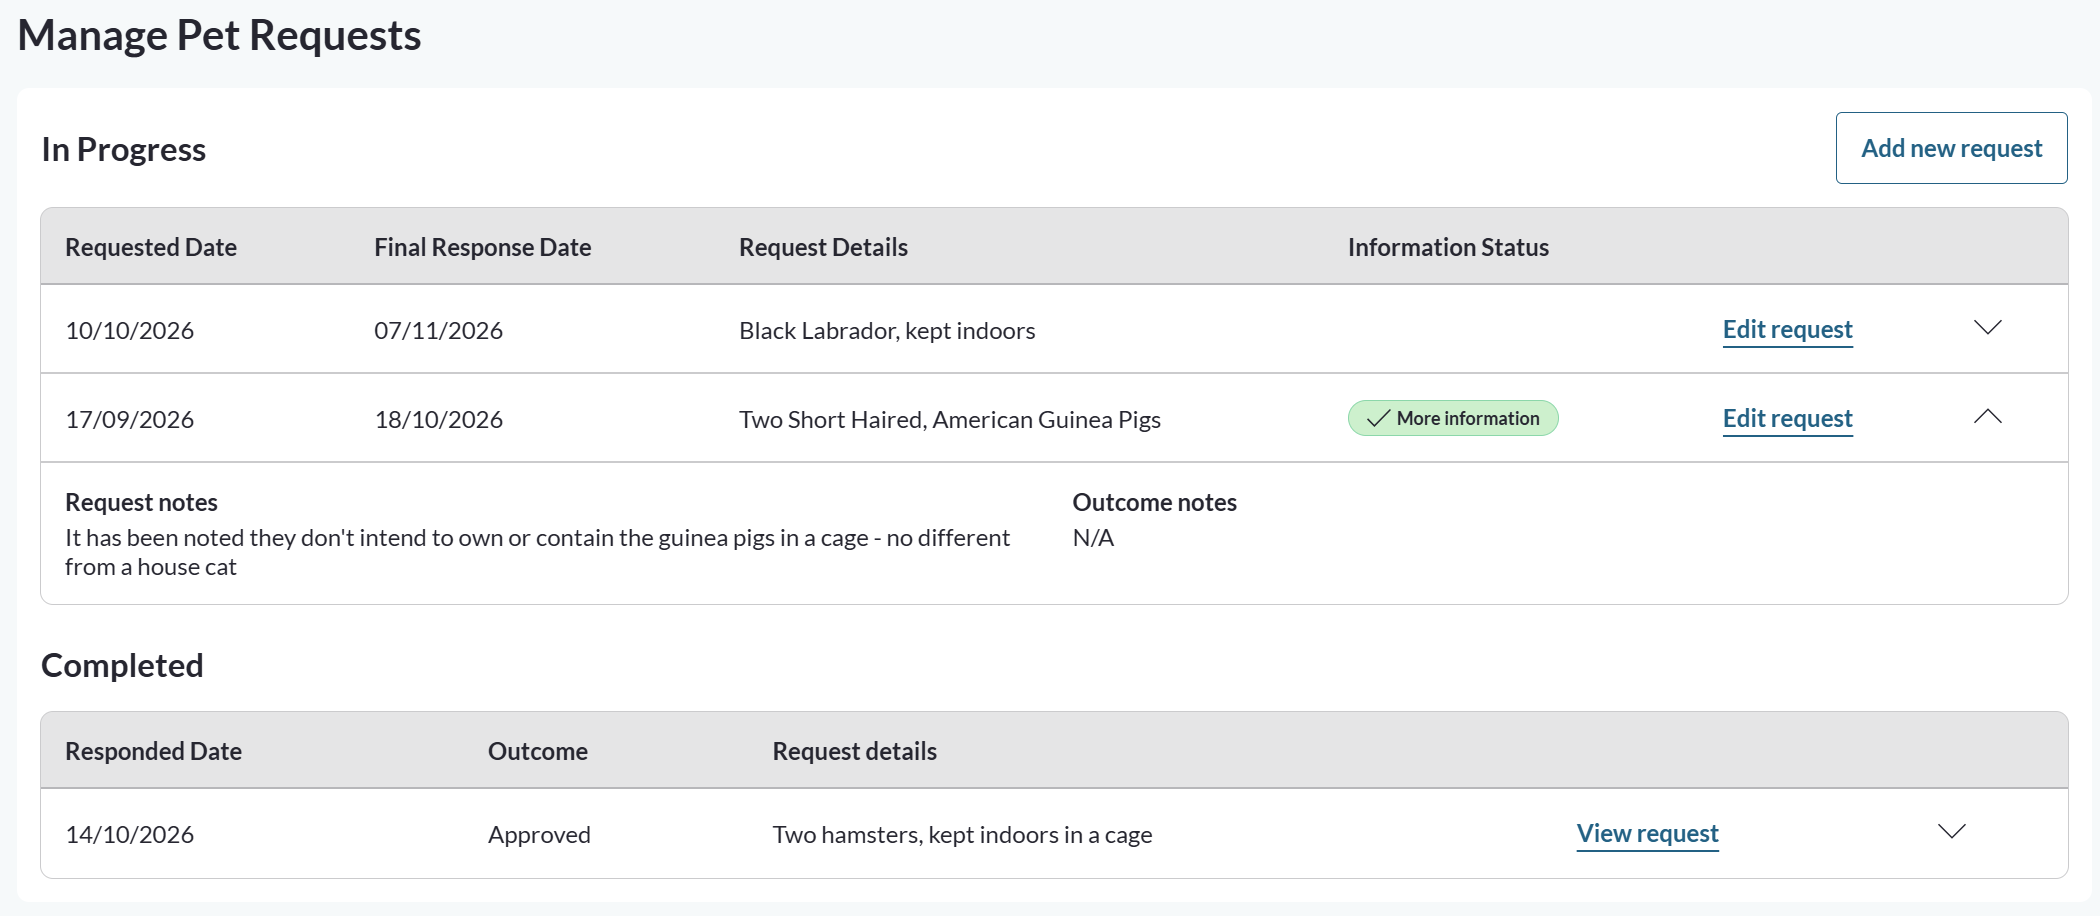2100x916 pixels.
Task: Select the 17/09/2026 requested date cell
Action: click(x=130, y=420)
